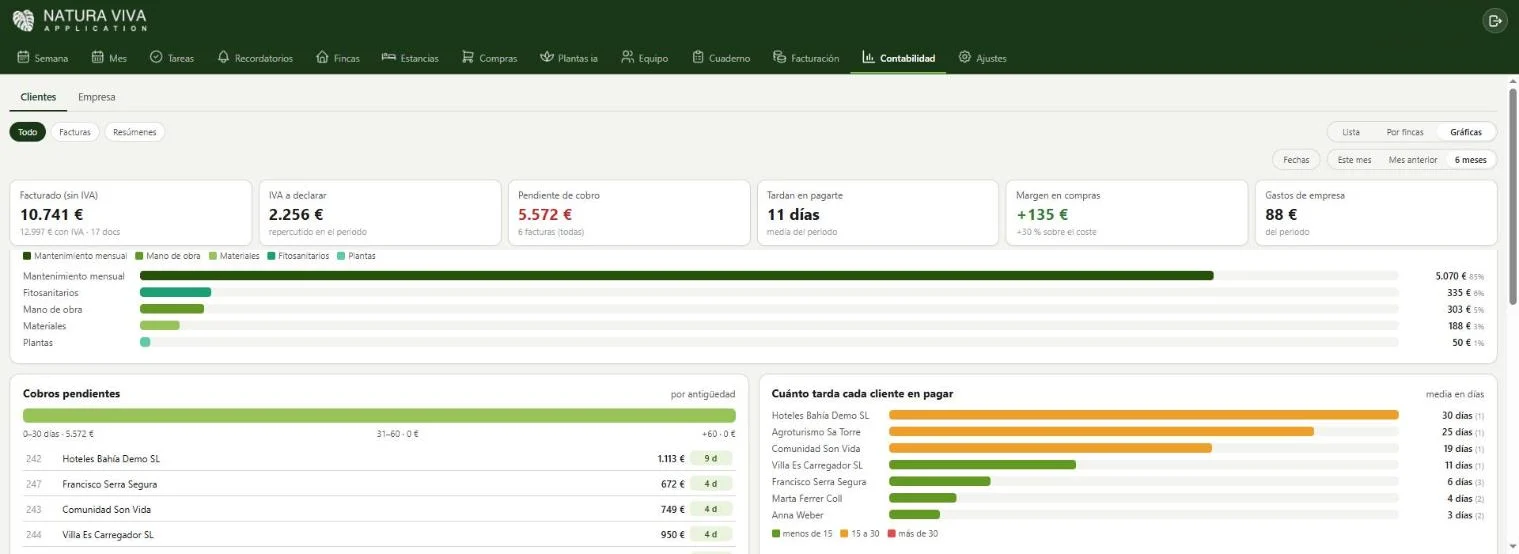Switch to the Empresa tab
The image size is (1519, 554).
pyautogui.click(x=96, y=97)
